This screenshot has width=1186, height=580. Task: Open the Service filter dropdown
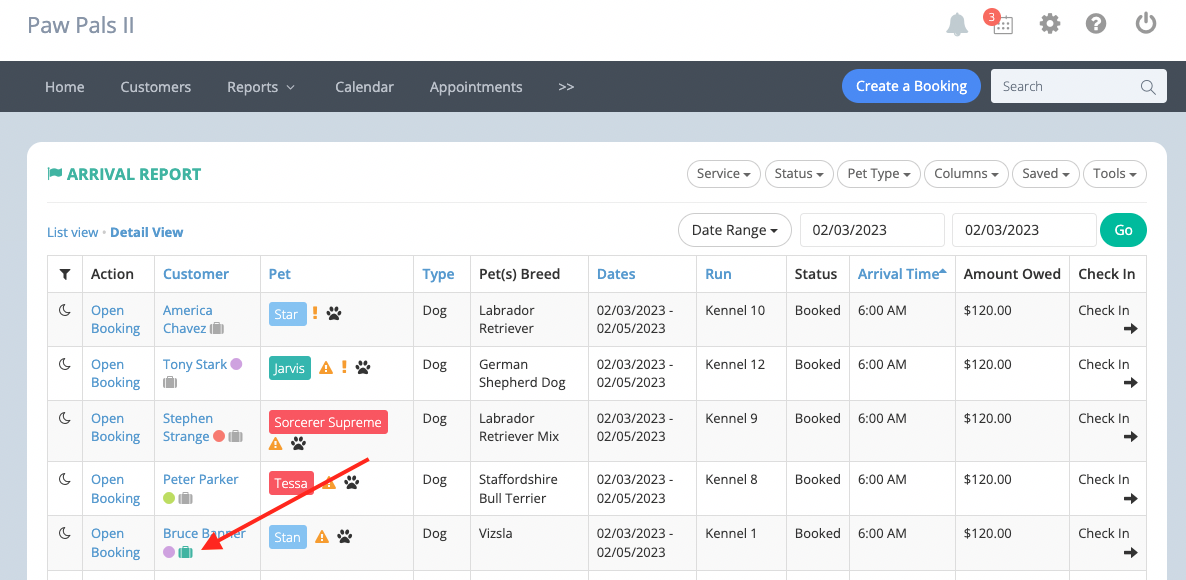724,174
